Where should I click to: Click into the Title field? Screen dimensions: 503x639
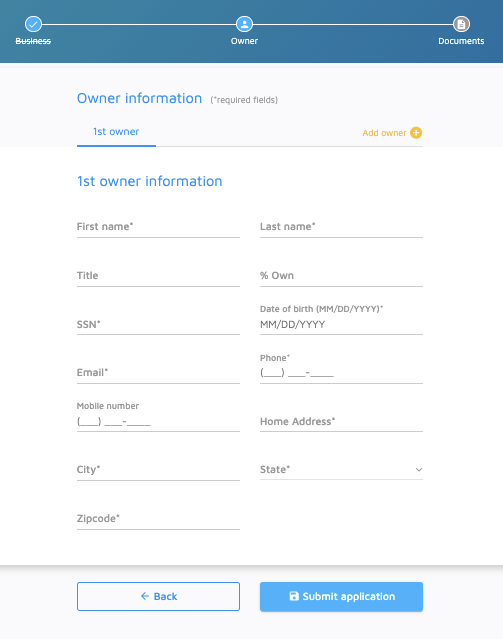(158, 275)
